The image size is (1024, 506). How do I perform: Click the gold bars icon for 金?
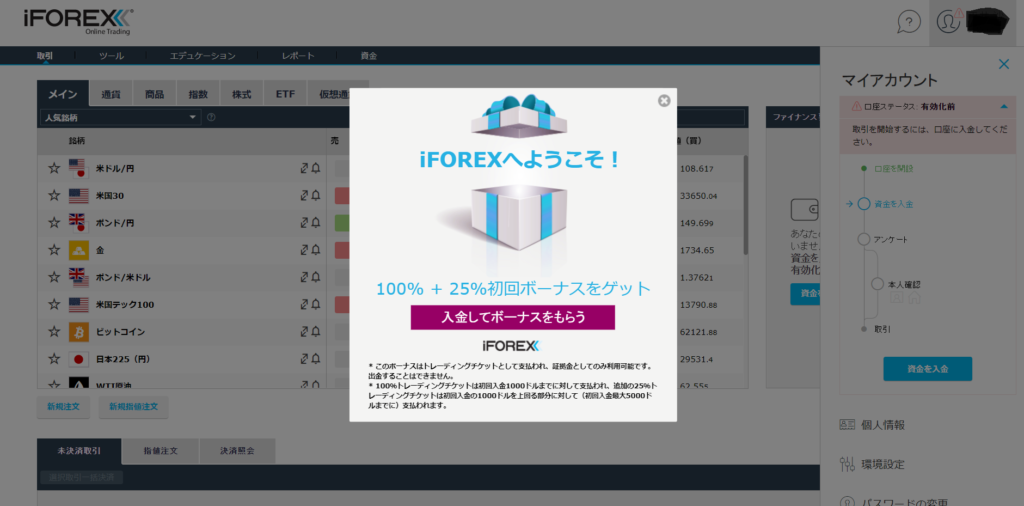(78, 250)
